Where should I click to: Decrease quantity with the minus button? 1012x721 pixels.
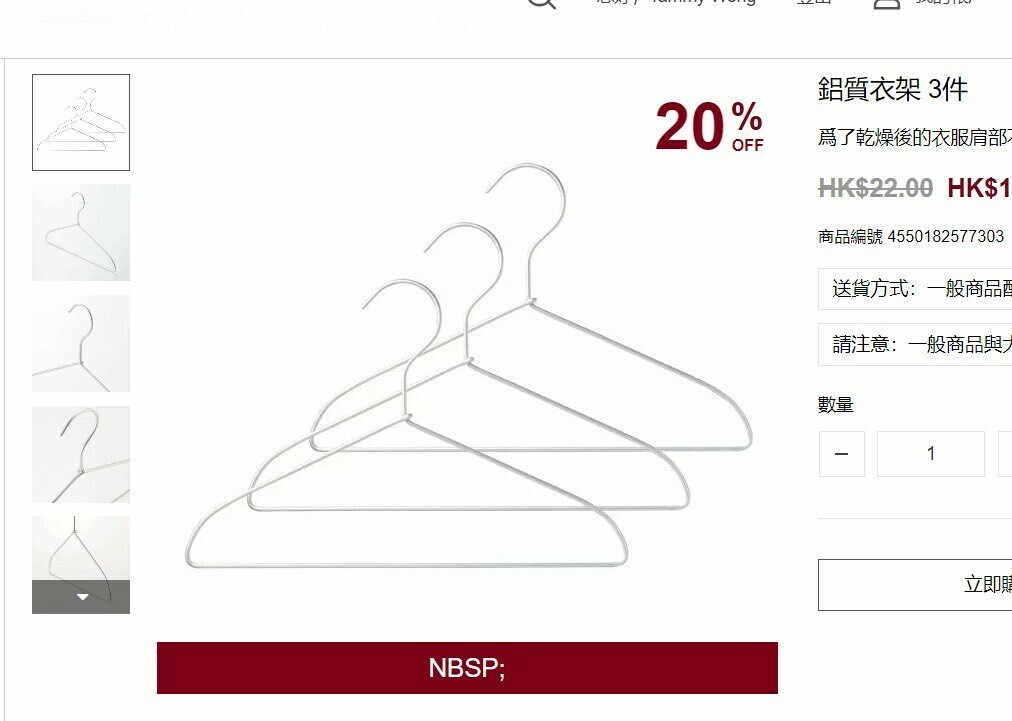point(842,454)
